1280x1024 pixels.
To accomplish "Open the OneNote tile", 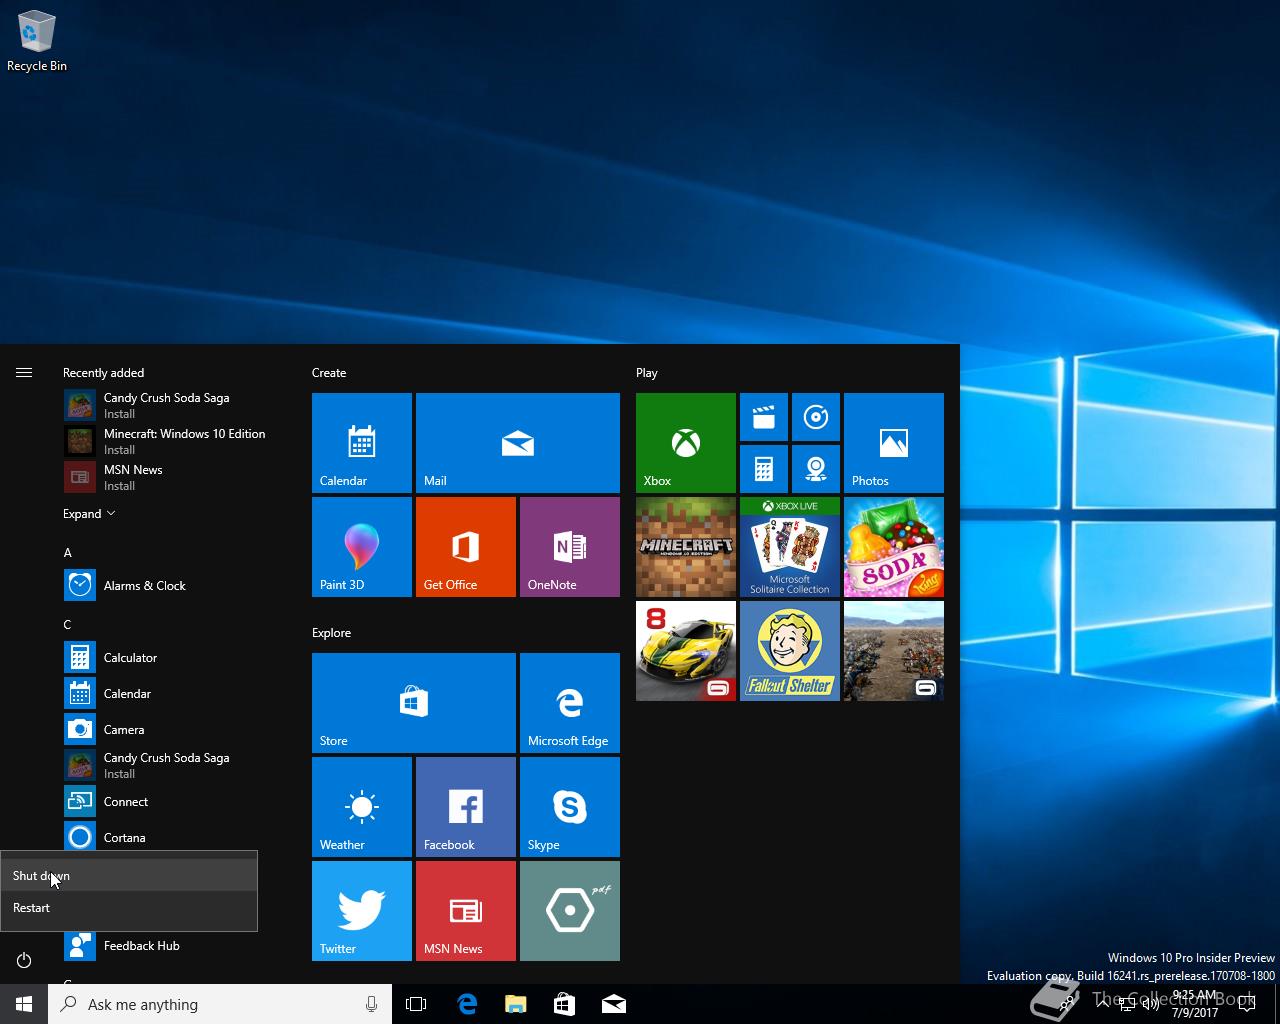I will pos(570,547).
